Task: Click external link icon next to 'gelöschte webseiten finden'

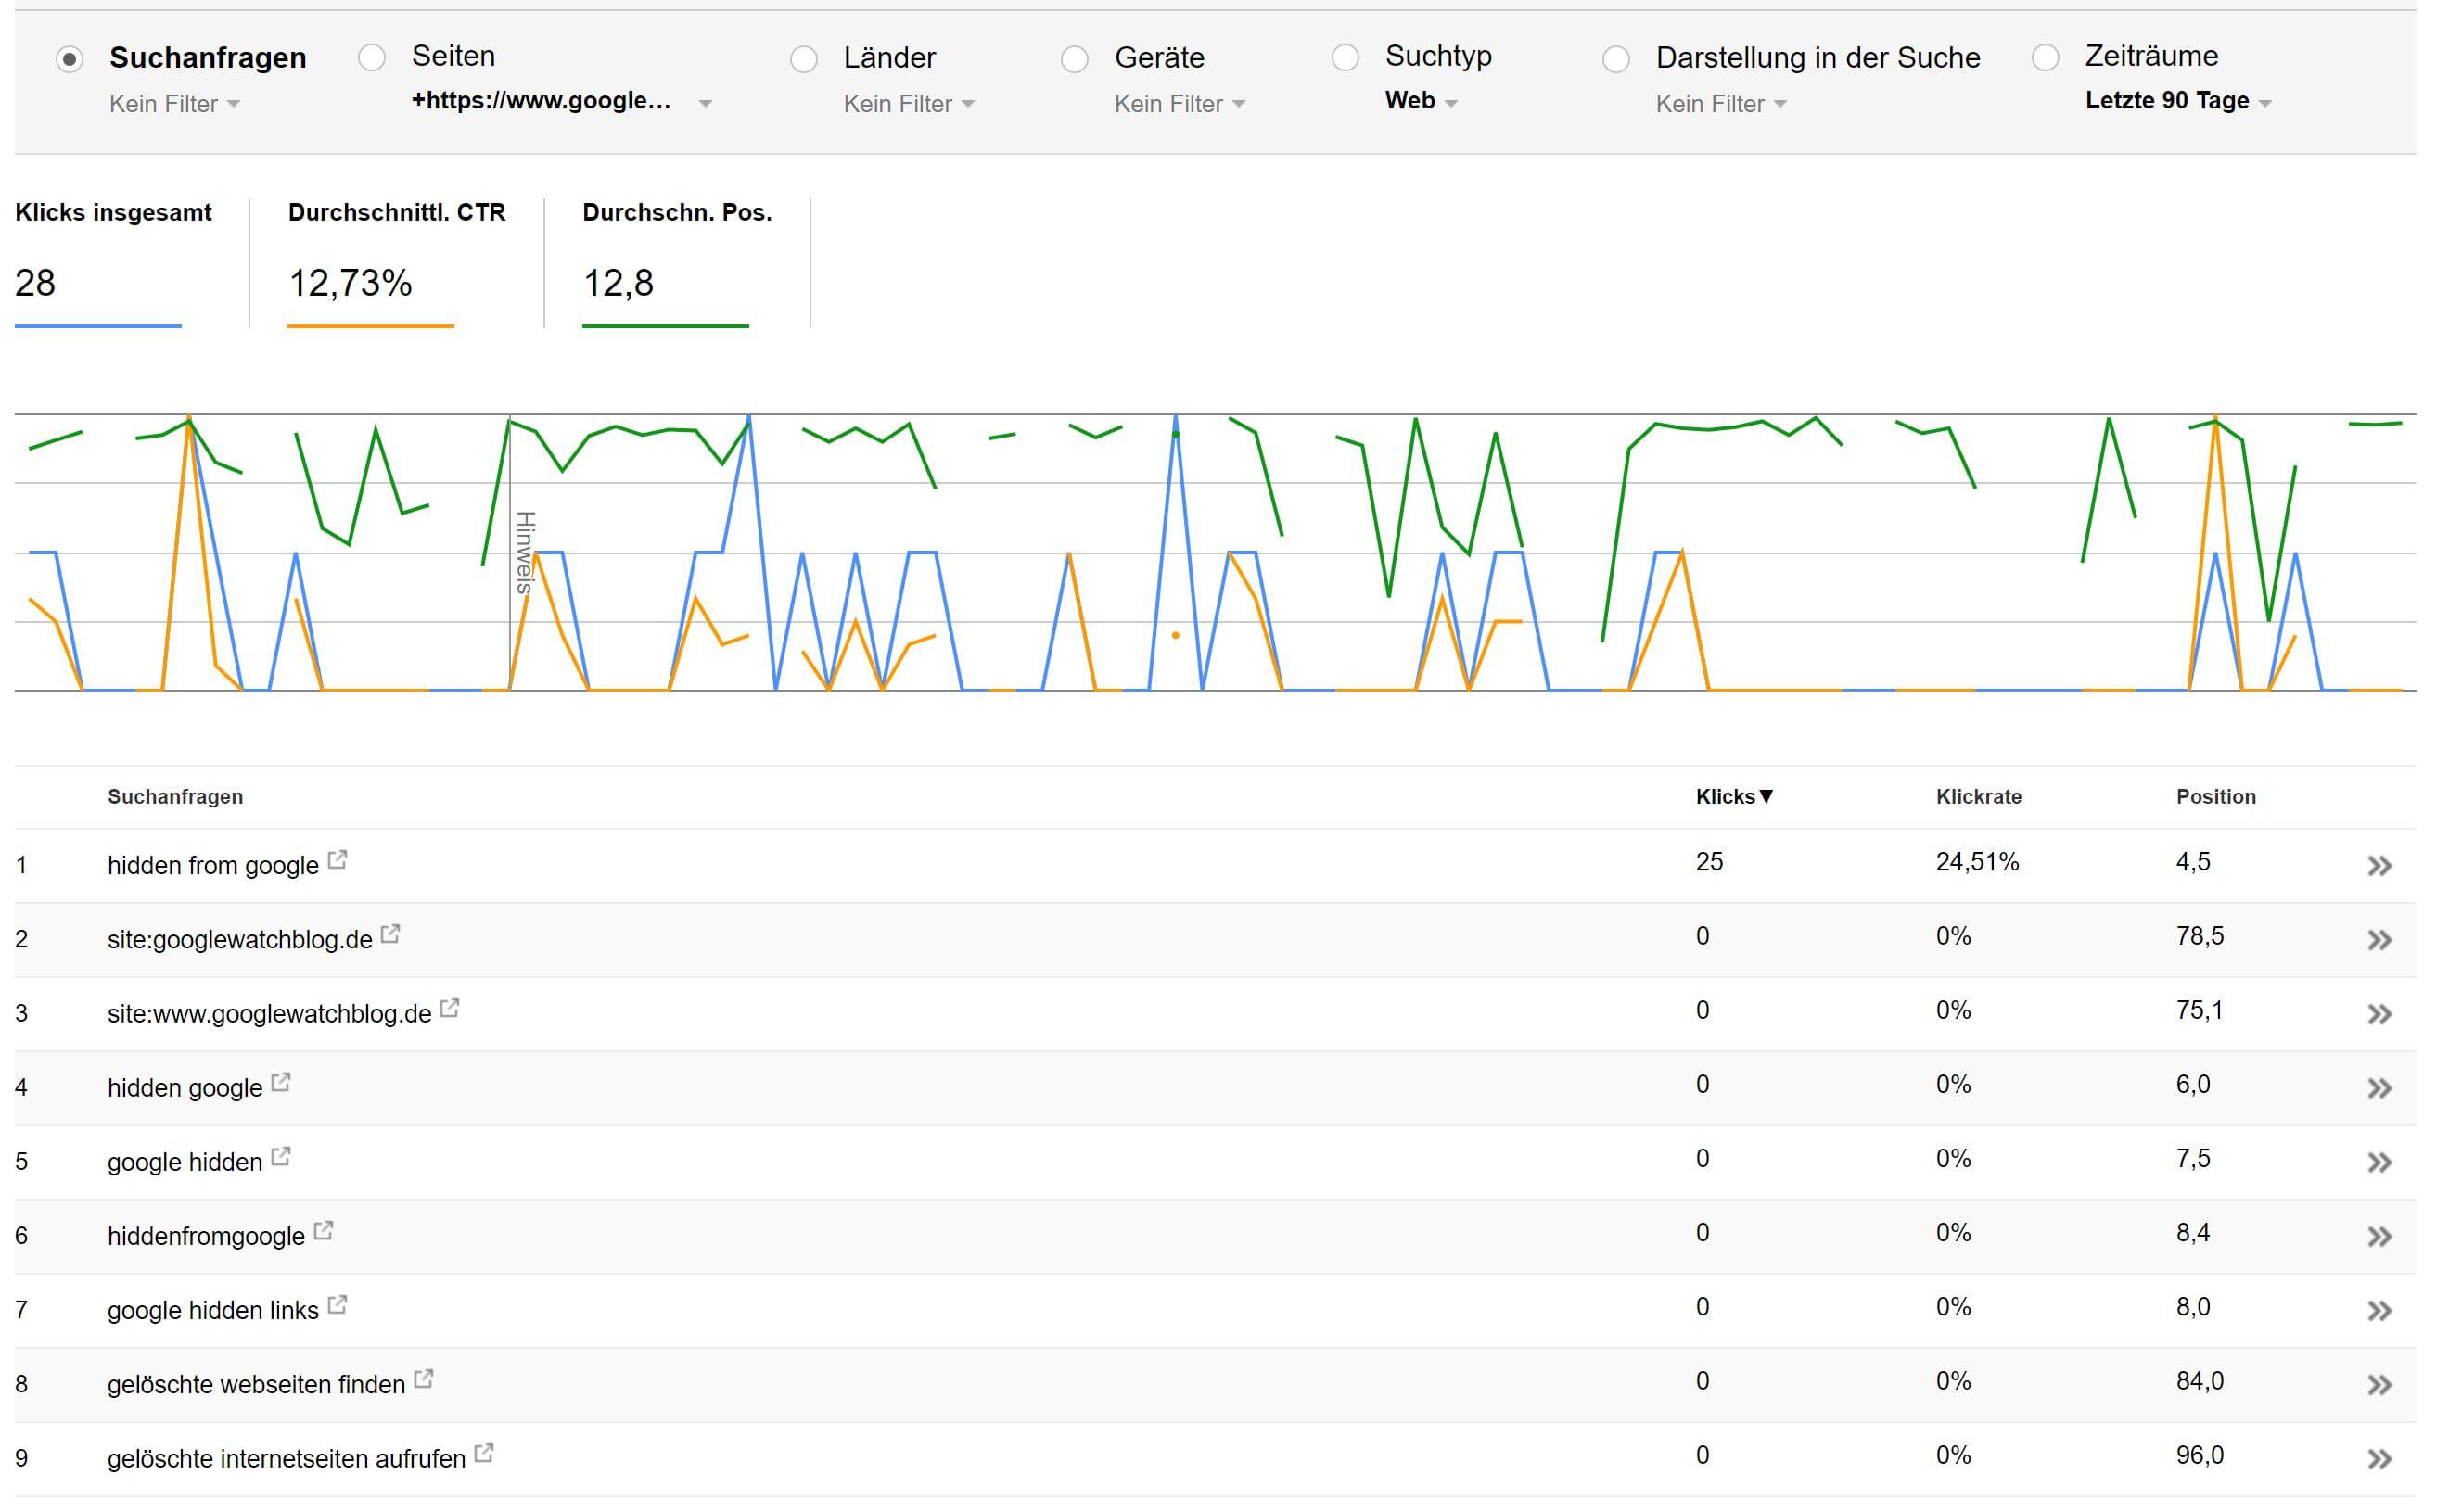Action: [424, 1379]
